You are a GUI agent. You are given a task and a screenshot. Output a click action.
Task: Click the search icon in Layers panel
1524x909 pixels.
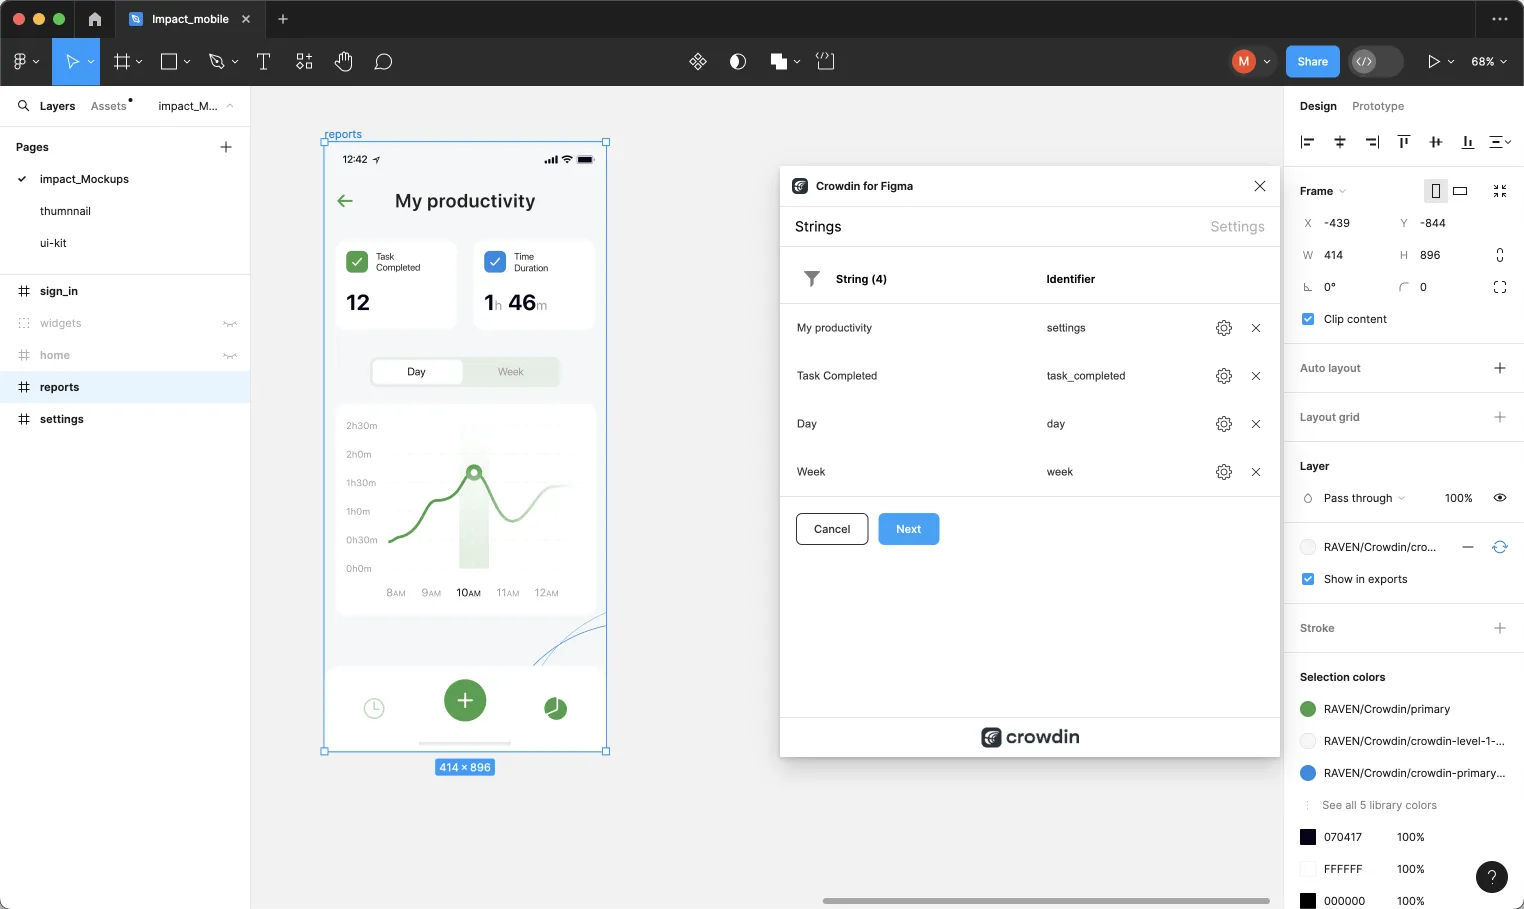[24, 106]
